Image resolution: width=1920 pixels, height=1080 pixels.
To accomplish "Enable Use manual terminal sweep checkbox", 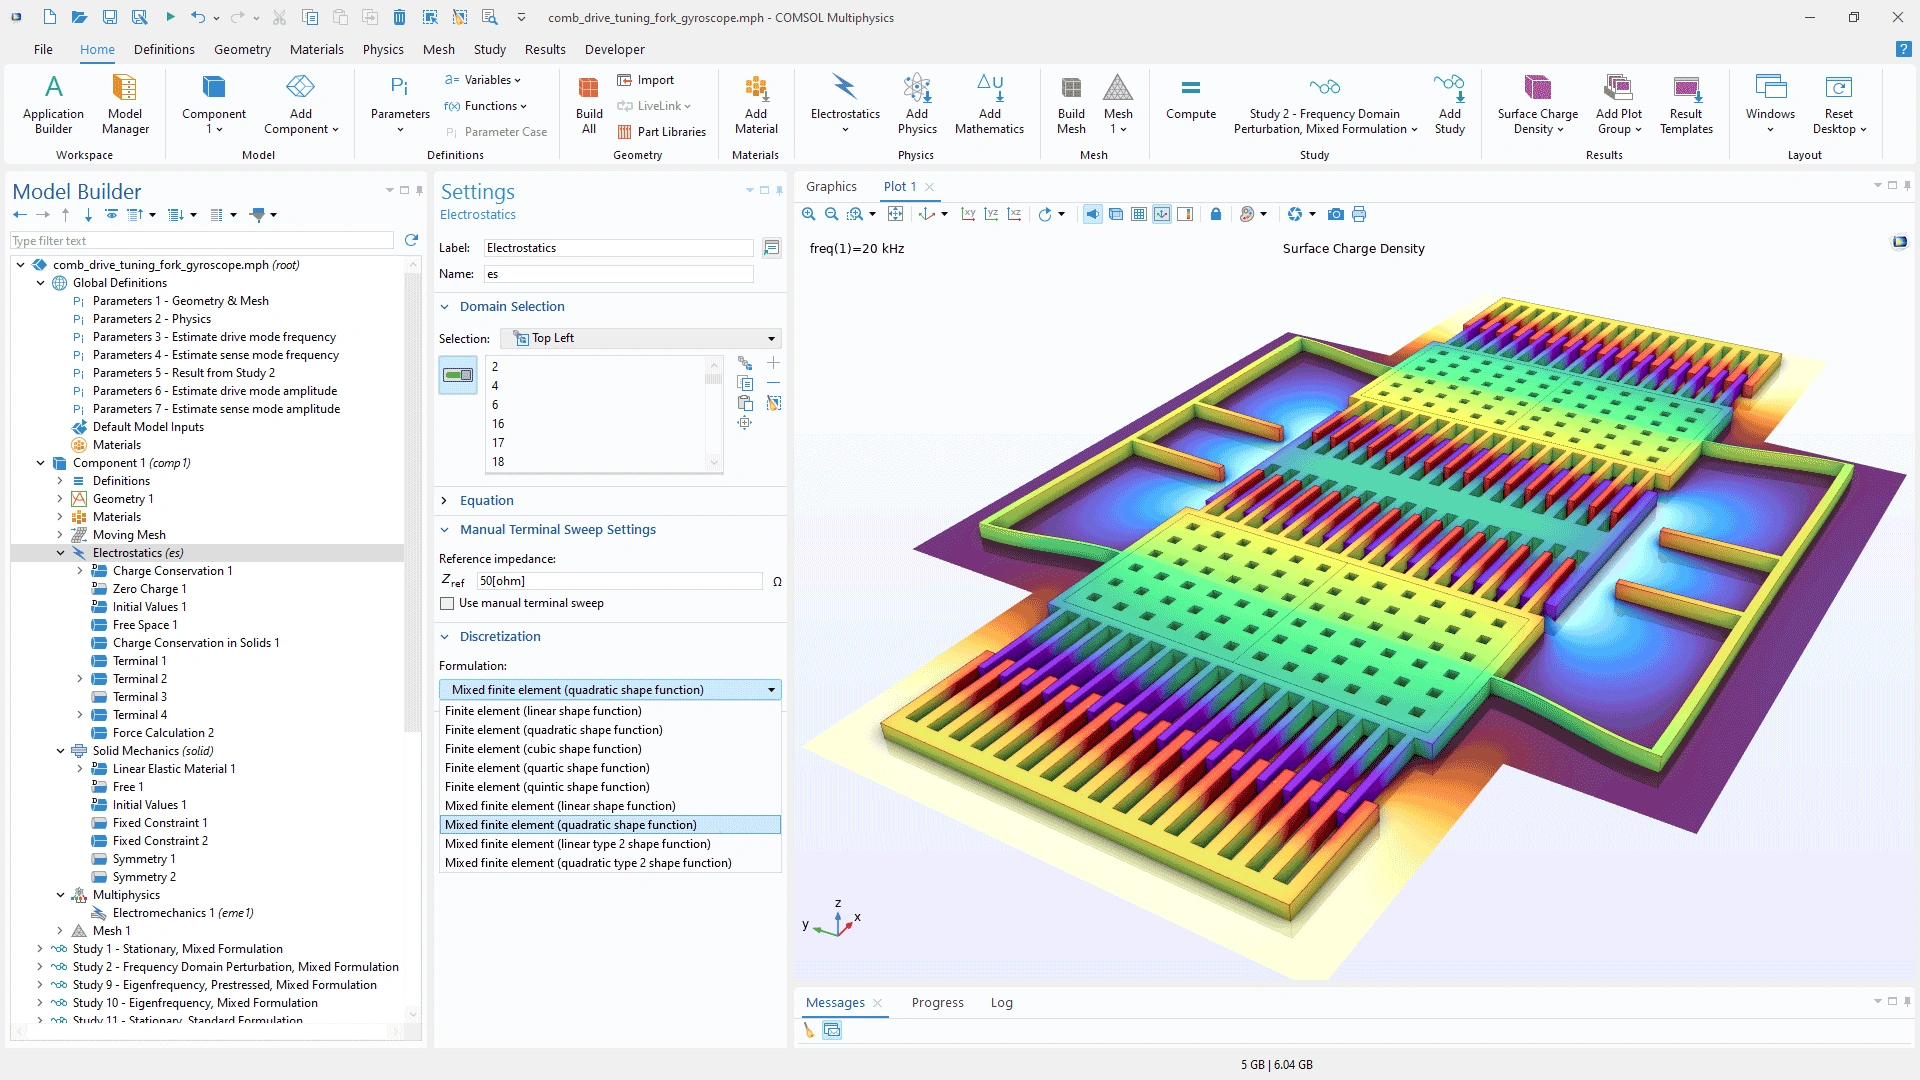I will click(447, 603).
